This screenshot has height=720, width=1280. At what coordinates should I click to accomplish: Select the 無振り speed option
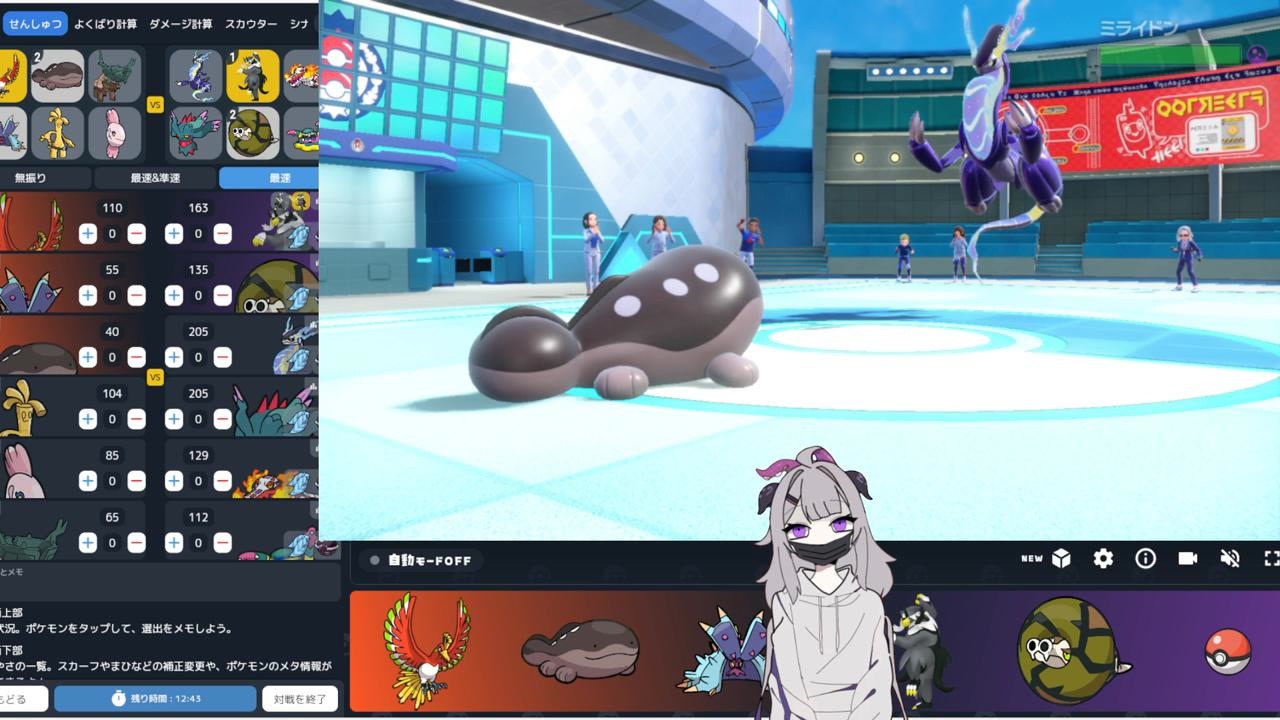click(44, 178)
